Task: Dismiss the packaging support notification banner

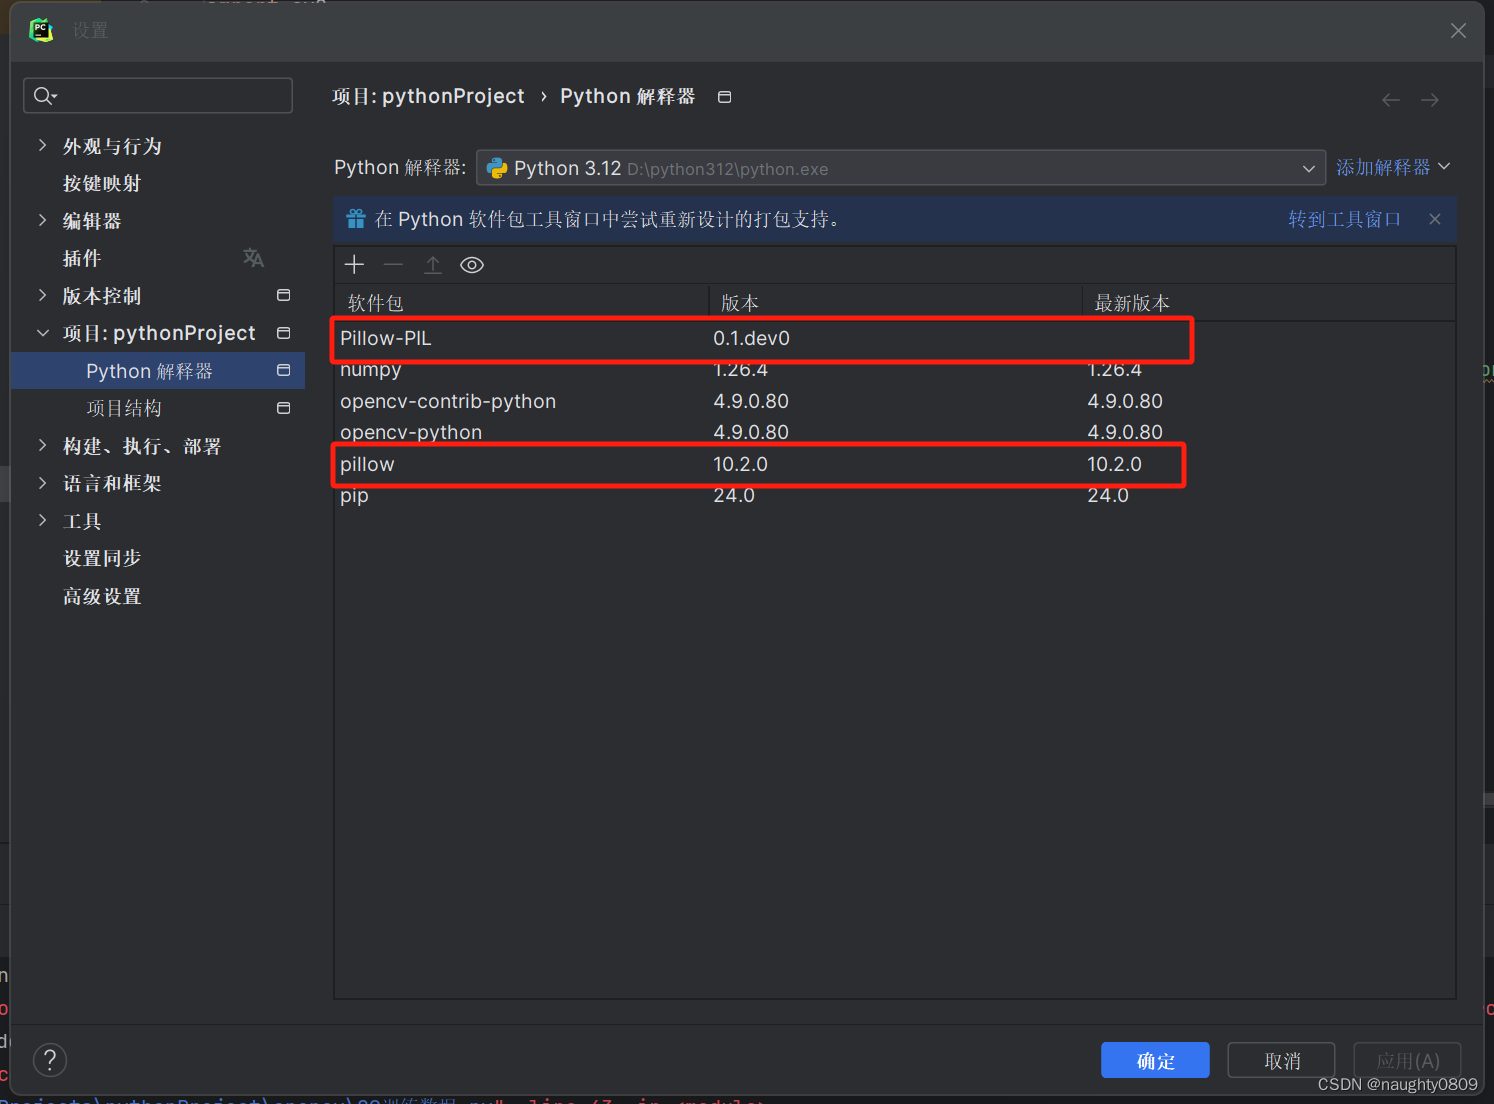Action: 1435,219
